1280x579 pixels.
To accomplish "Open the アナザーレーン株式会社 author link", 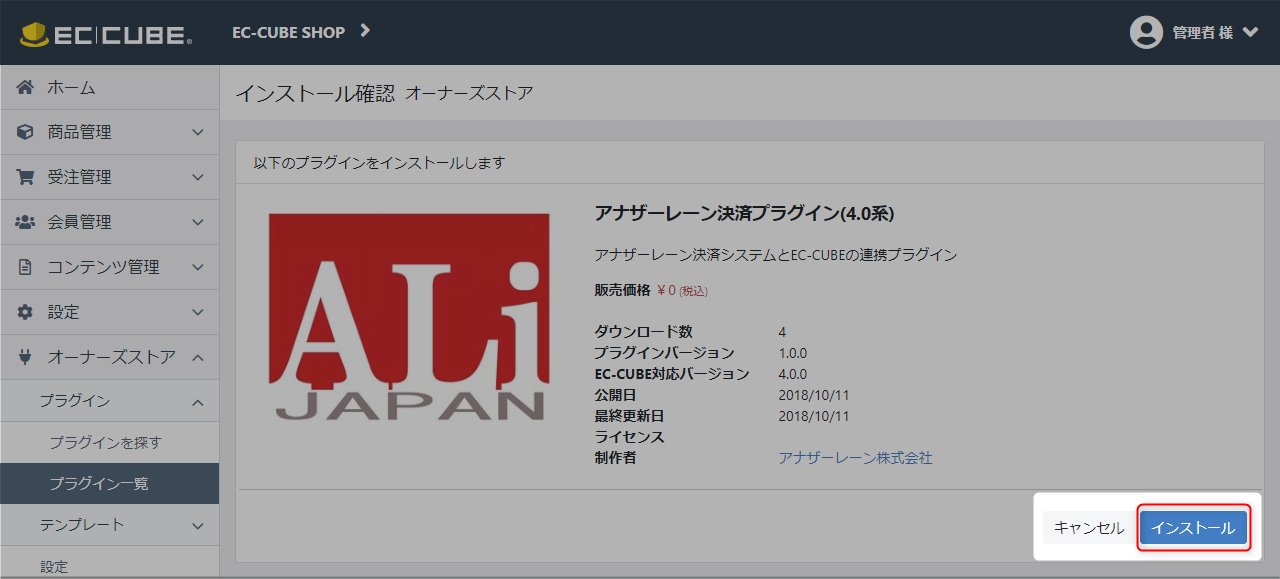I will 855,458.
